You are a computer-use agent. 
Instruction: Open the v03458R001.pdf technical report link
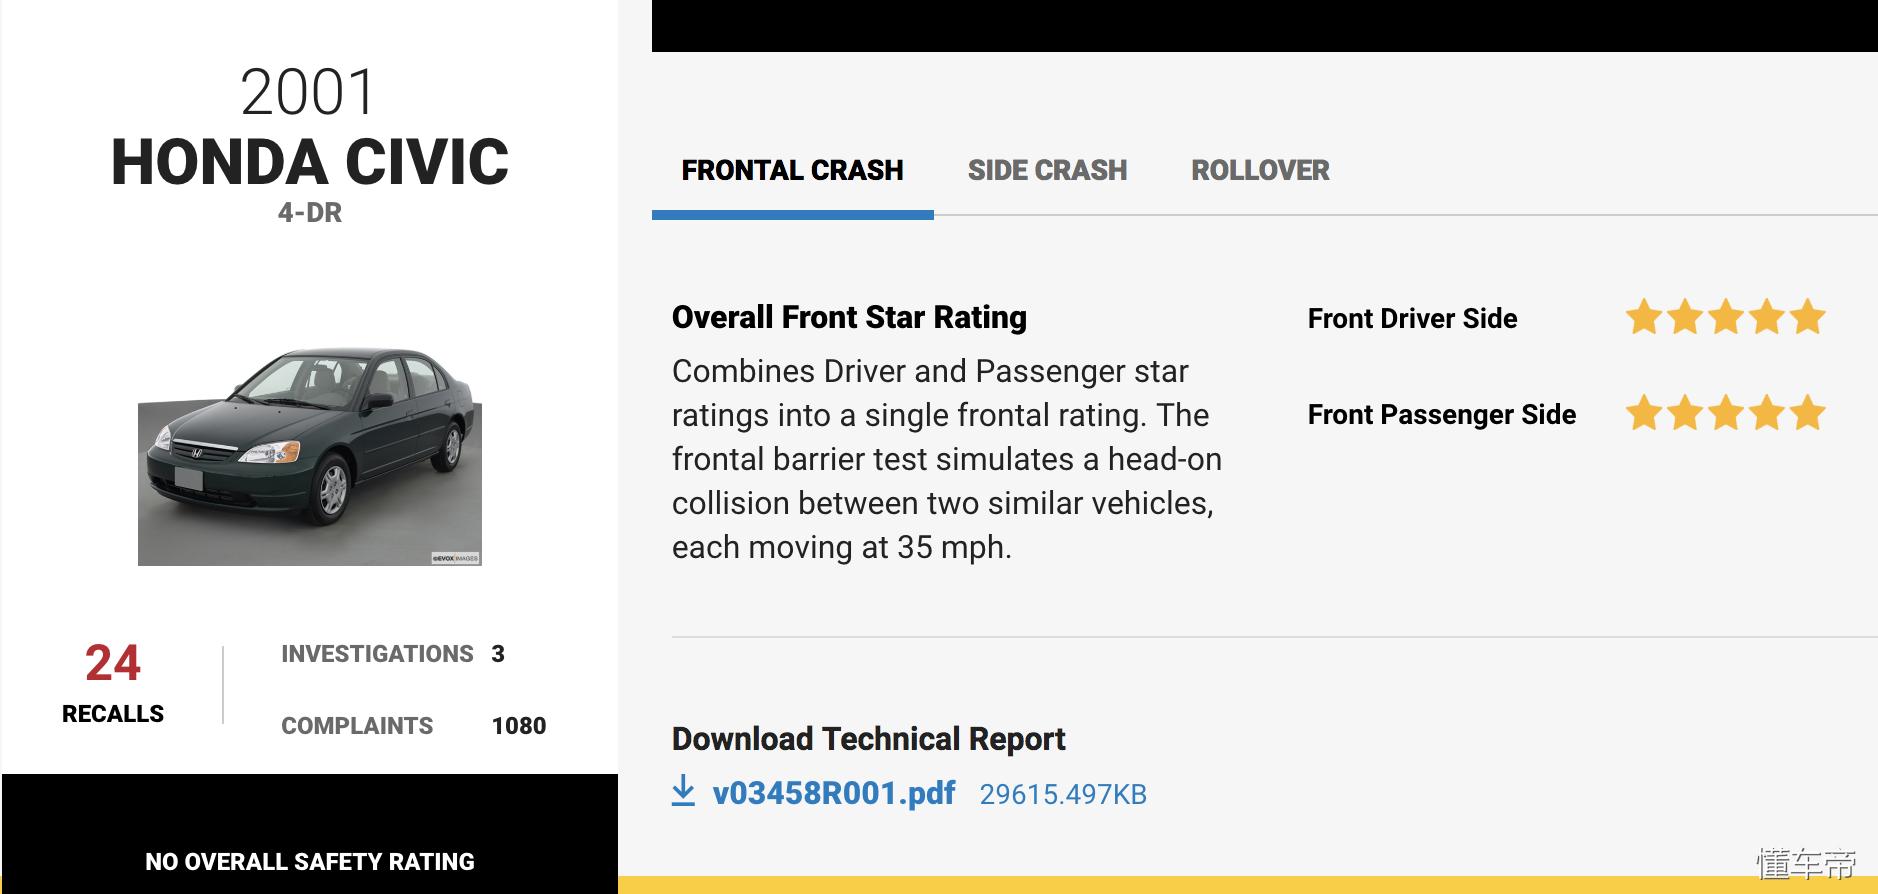pos(834,793)
